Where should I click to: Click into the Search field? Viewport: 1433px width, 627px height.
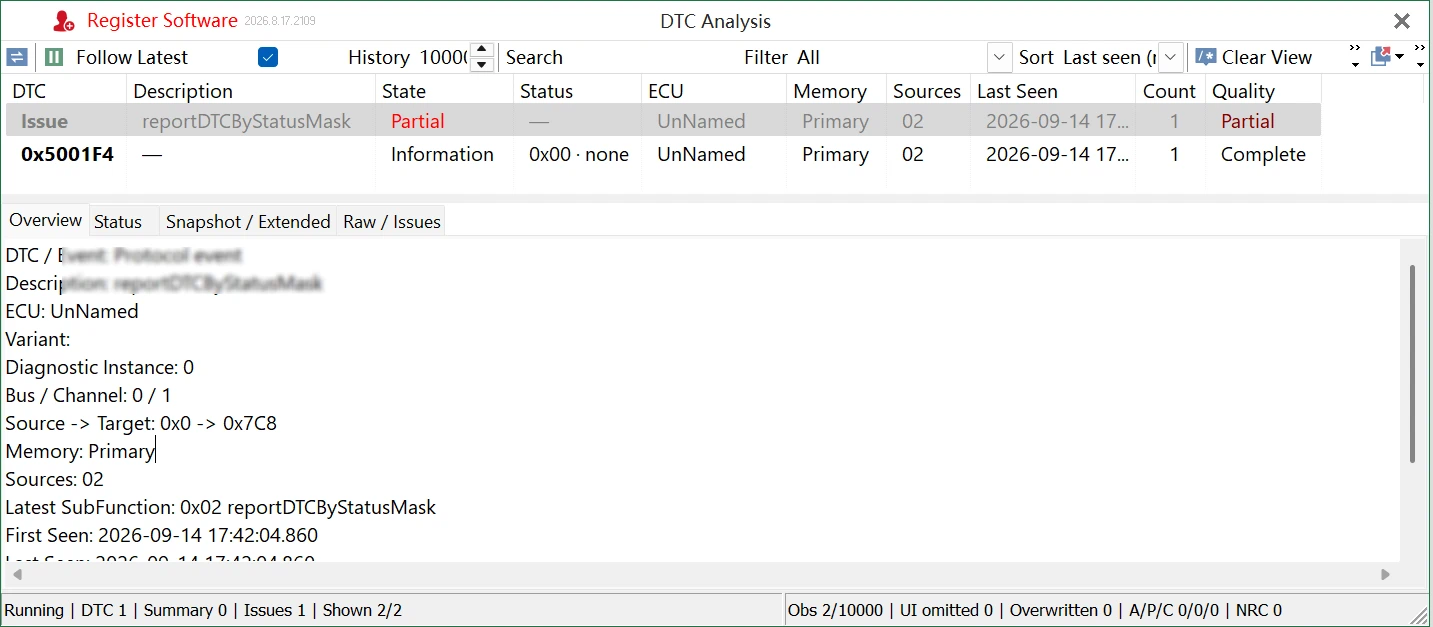(650, 57)
